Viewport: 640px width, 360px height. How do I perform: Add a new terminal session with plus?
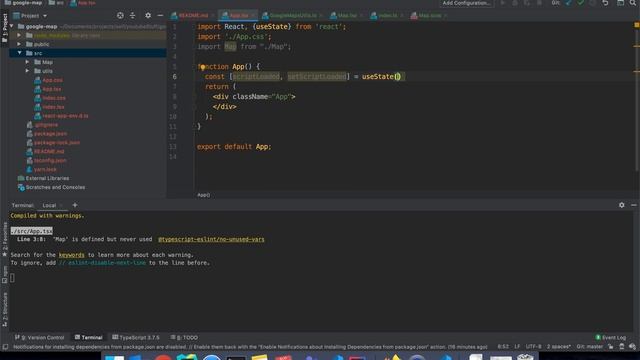75,205
